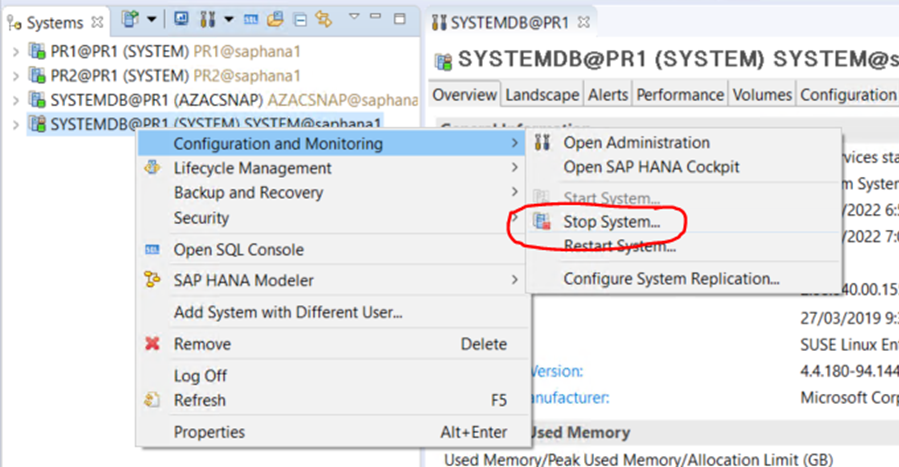899x467 pixels.
Task: Click the 4.4.180-94.144 version value
Action: [849, 371]
